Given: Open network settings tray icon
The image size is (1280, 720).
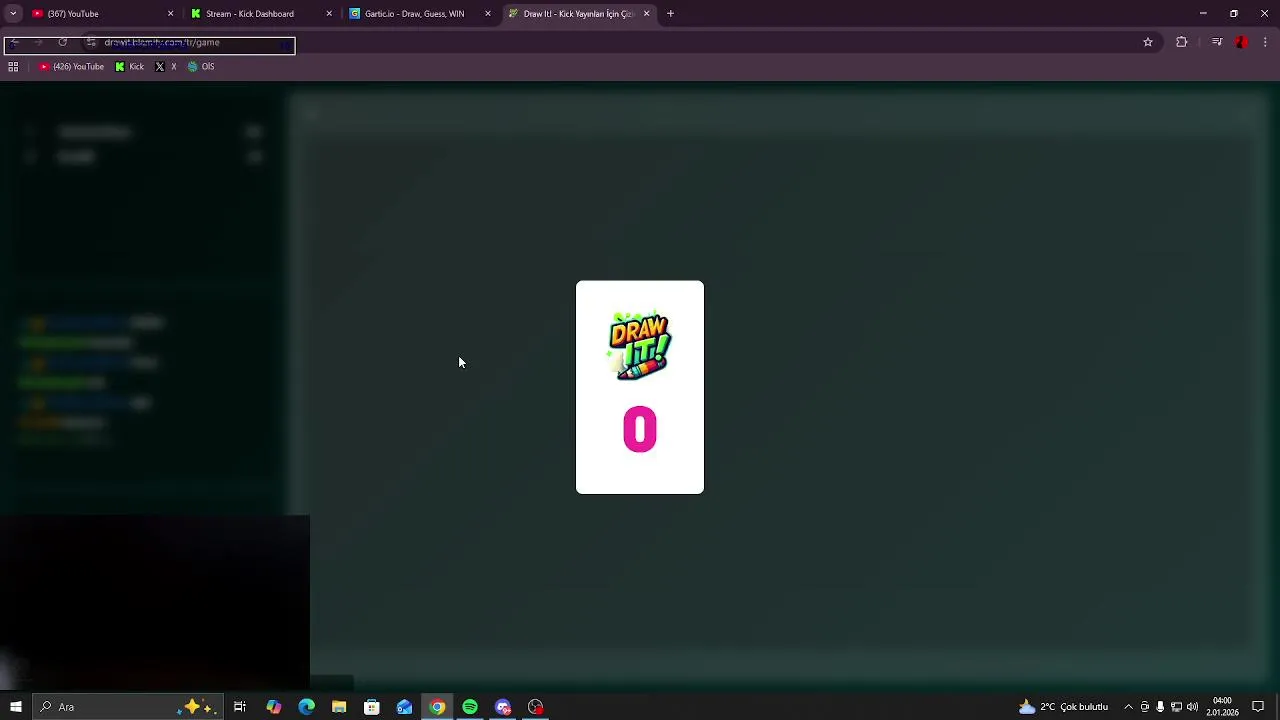Looking at the screenshot, I should click(x=1176, y=707).
